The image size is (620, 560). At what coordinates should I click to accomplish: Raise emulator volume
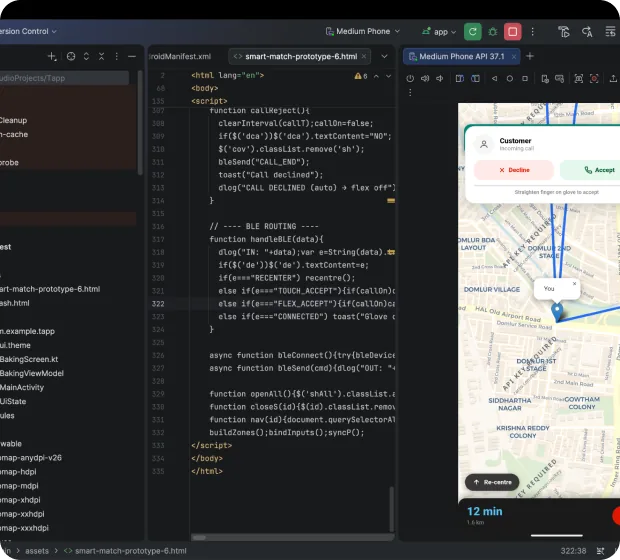point(425,78)
